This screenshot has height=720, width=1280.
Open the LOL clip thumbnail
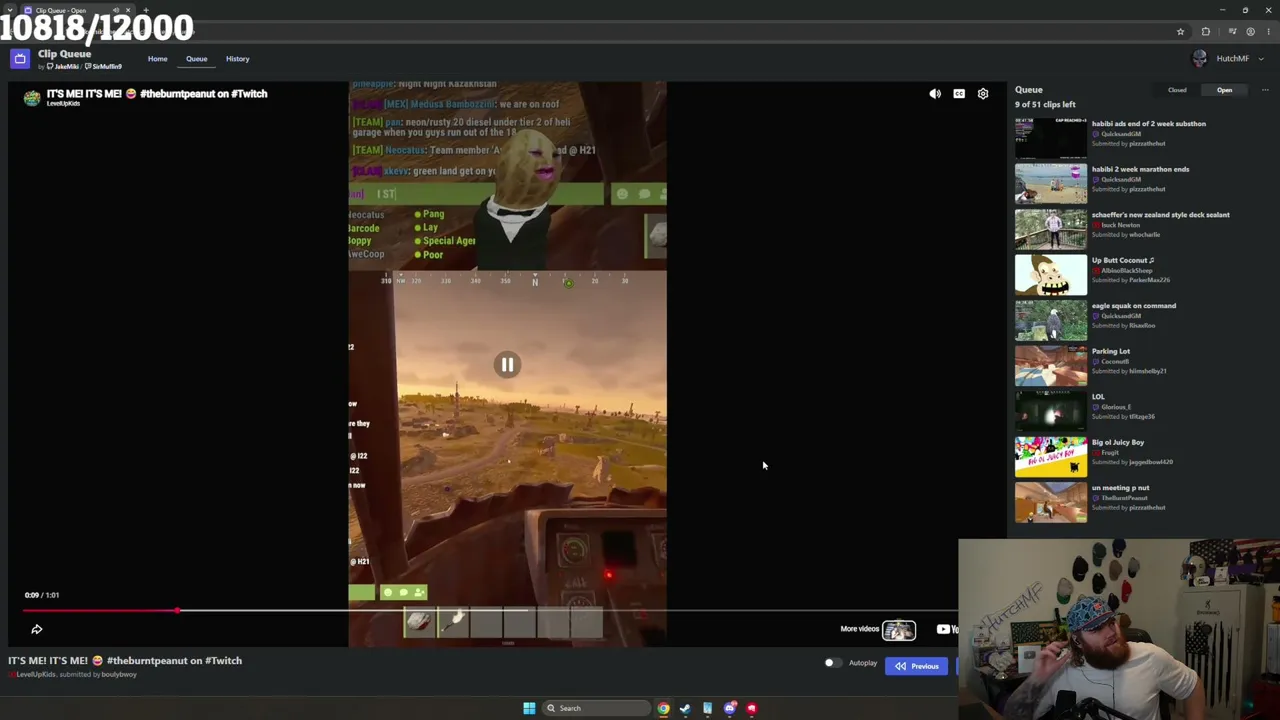pyautogui.click(x=1051, y=411)
